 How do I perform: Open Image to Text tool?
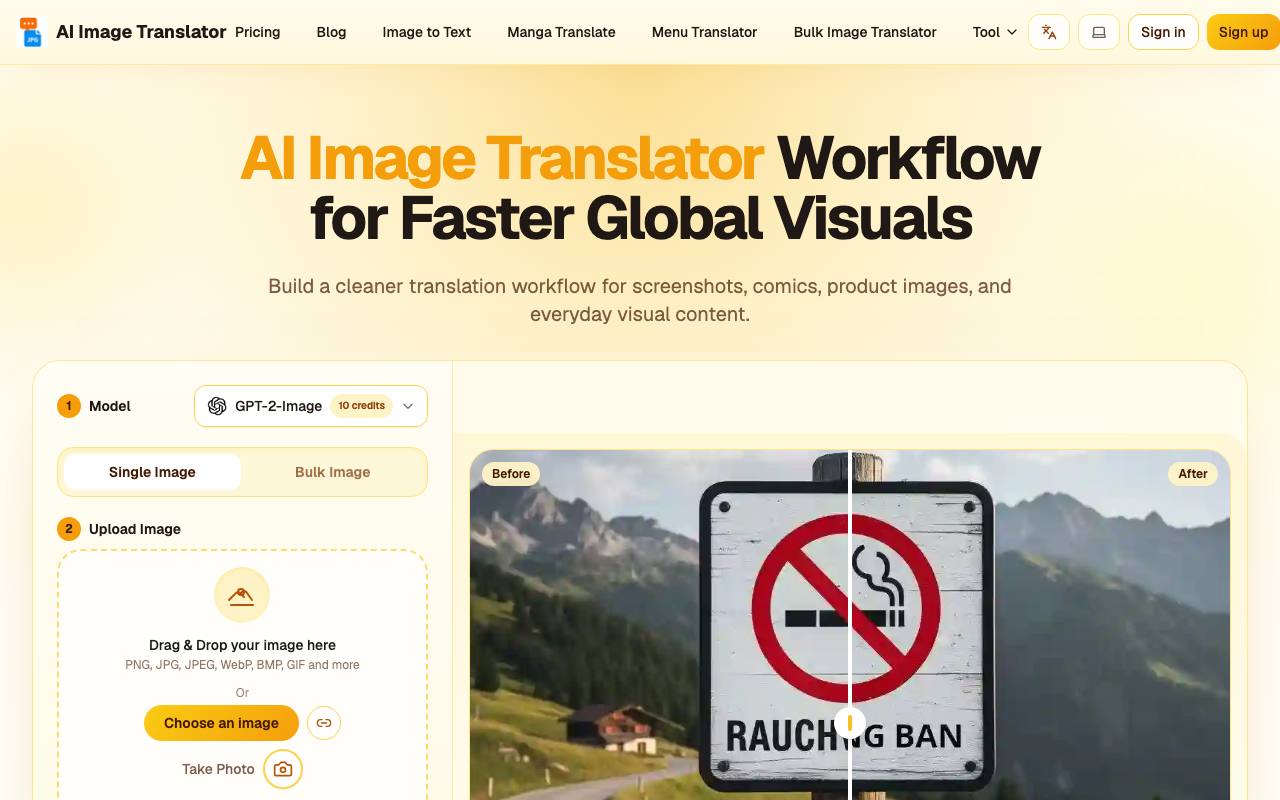click(427, 32)
